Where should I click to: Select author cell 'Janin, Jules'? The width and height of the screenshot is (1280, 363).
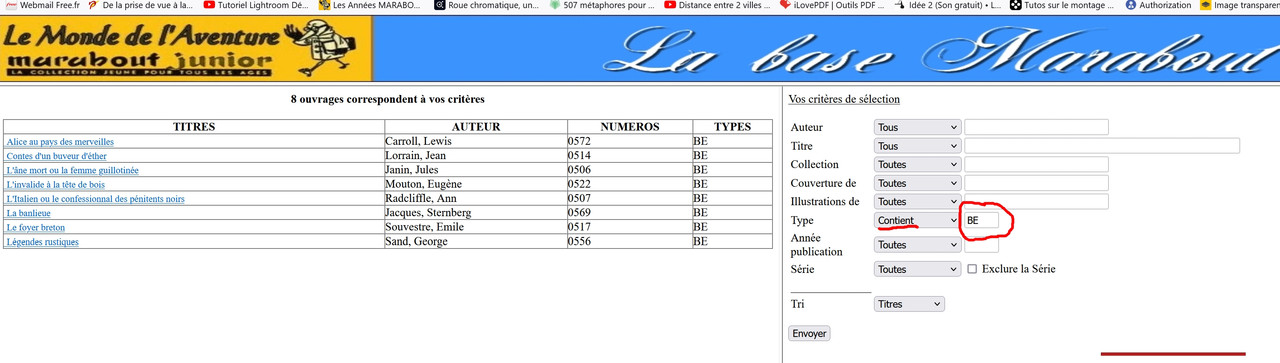476,170
